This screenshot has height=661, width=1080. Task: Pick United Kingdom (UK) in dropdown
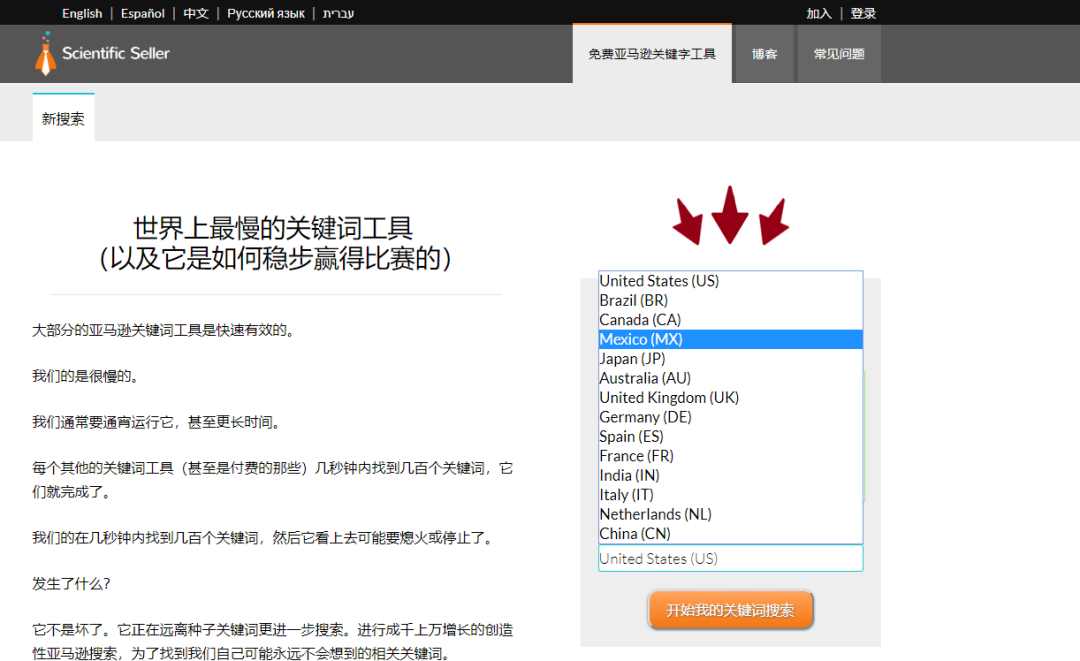point(669,398)
